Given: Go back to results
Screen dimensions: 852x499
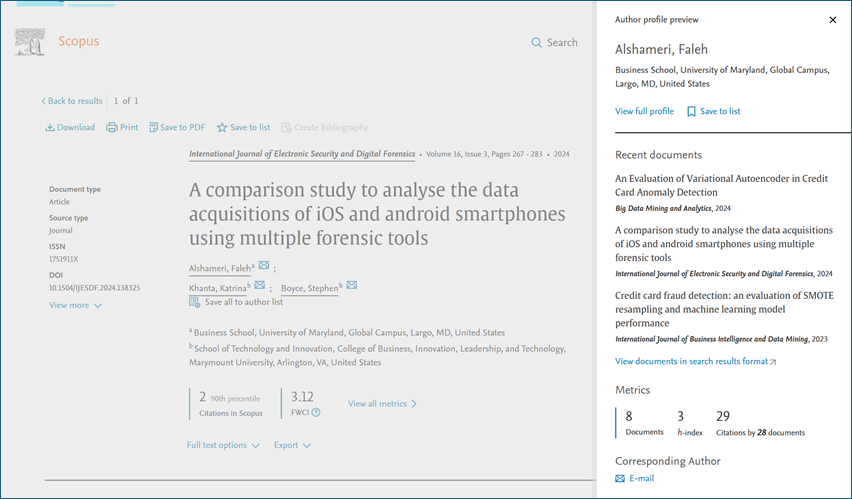Looking at the screenshot, I should 72,101.
